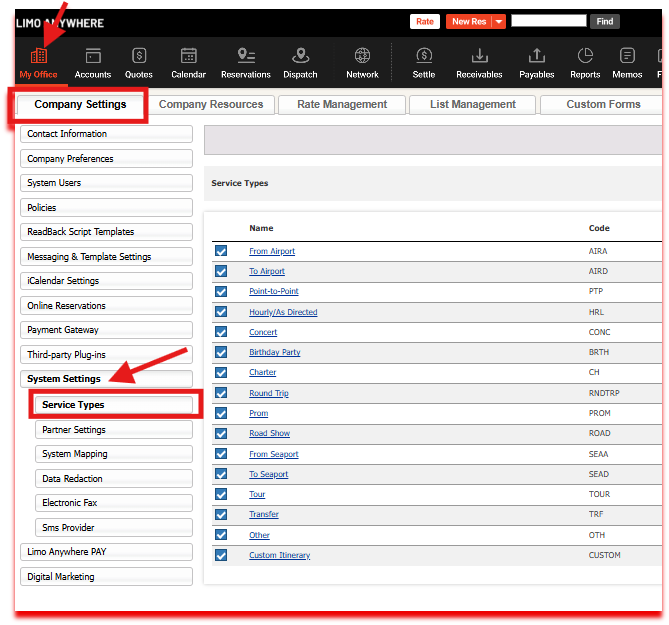Switch to the Company Resources tab
669x625 pixels.
211,104
